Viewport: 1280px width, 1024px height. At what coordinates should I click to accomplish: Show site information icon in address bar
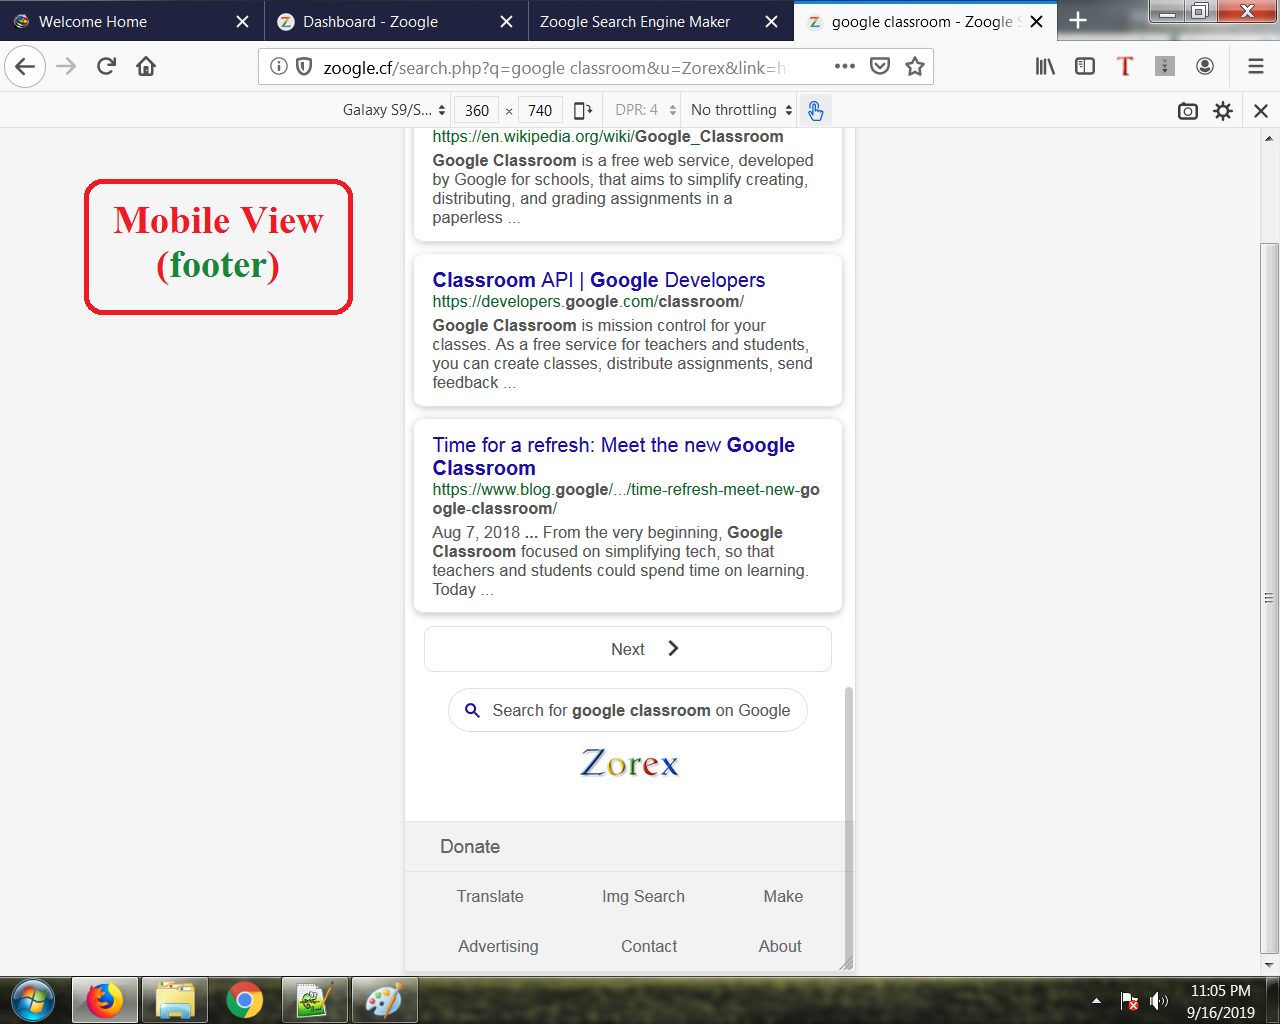[x=279, y=67]
